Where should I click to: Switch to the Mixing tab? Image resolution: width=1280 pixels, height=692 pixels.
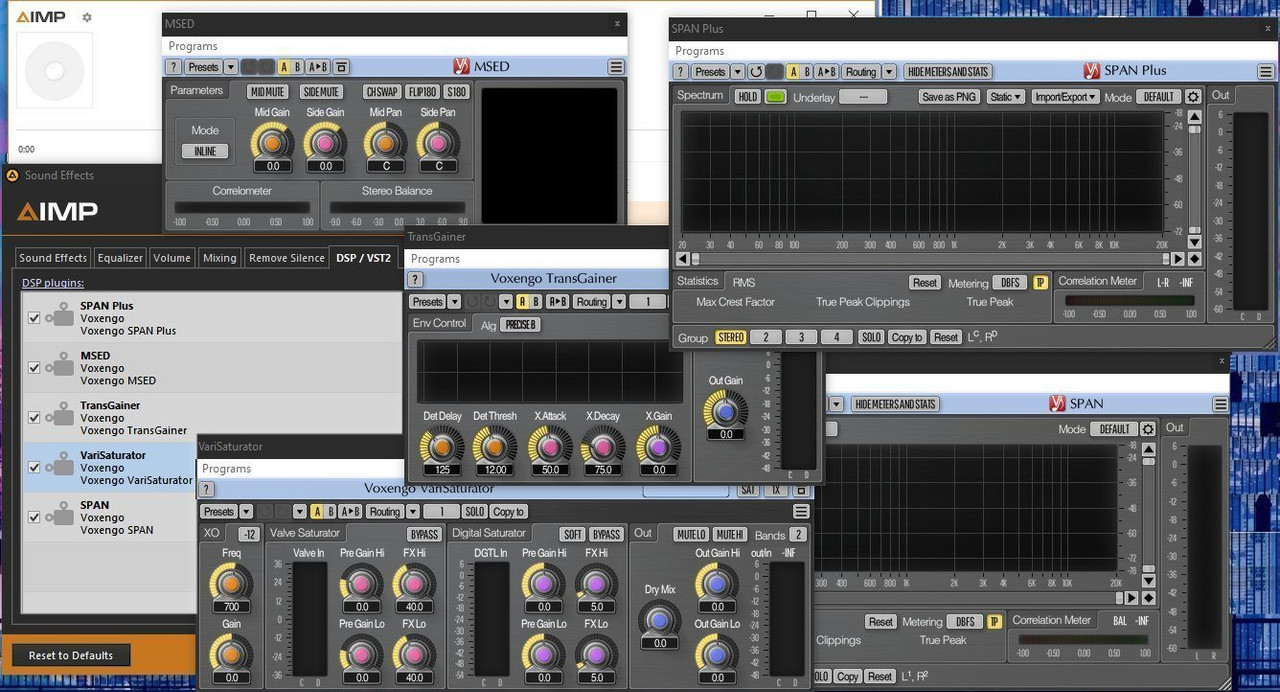pyautogui.click(x=220, y=258)
